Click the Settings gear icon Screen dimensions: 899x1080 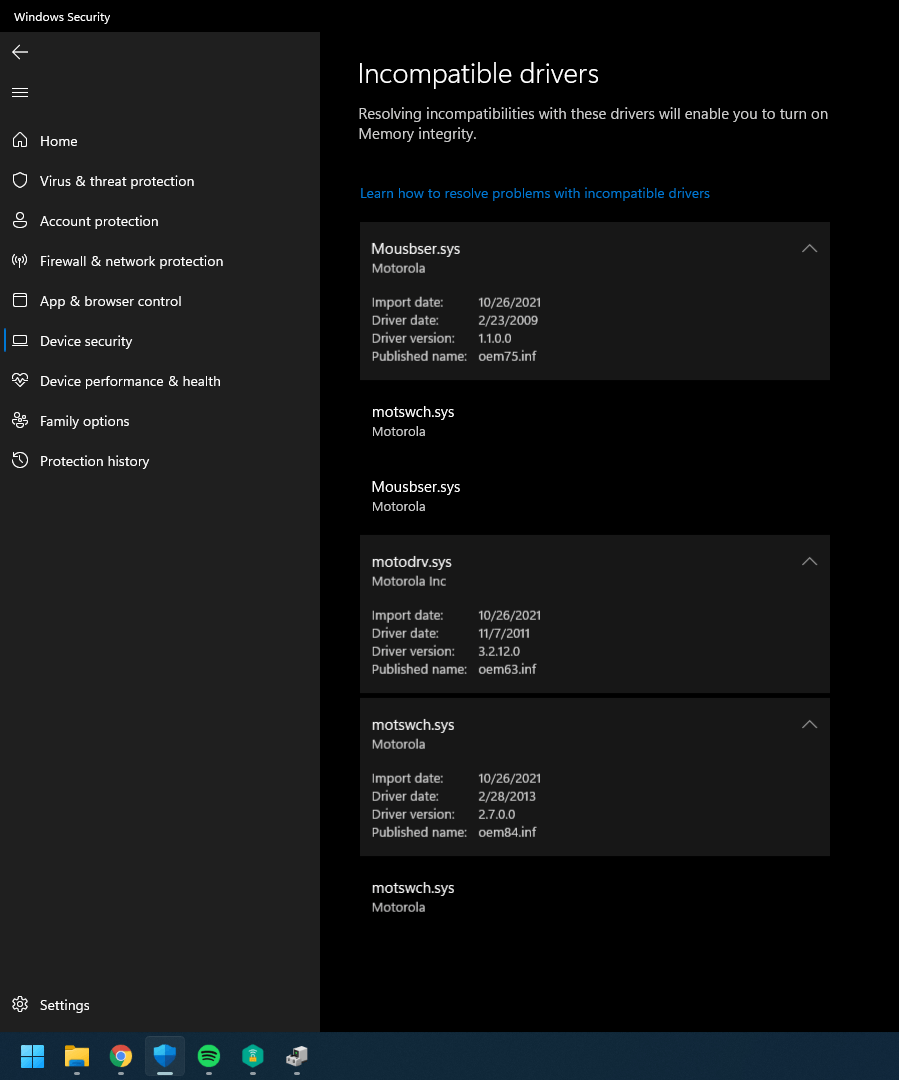(20, 1004)
